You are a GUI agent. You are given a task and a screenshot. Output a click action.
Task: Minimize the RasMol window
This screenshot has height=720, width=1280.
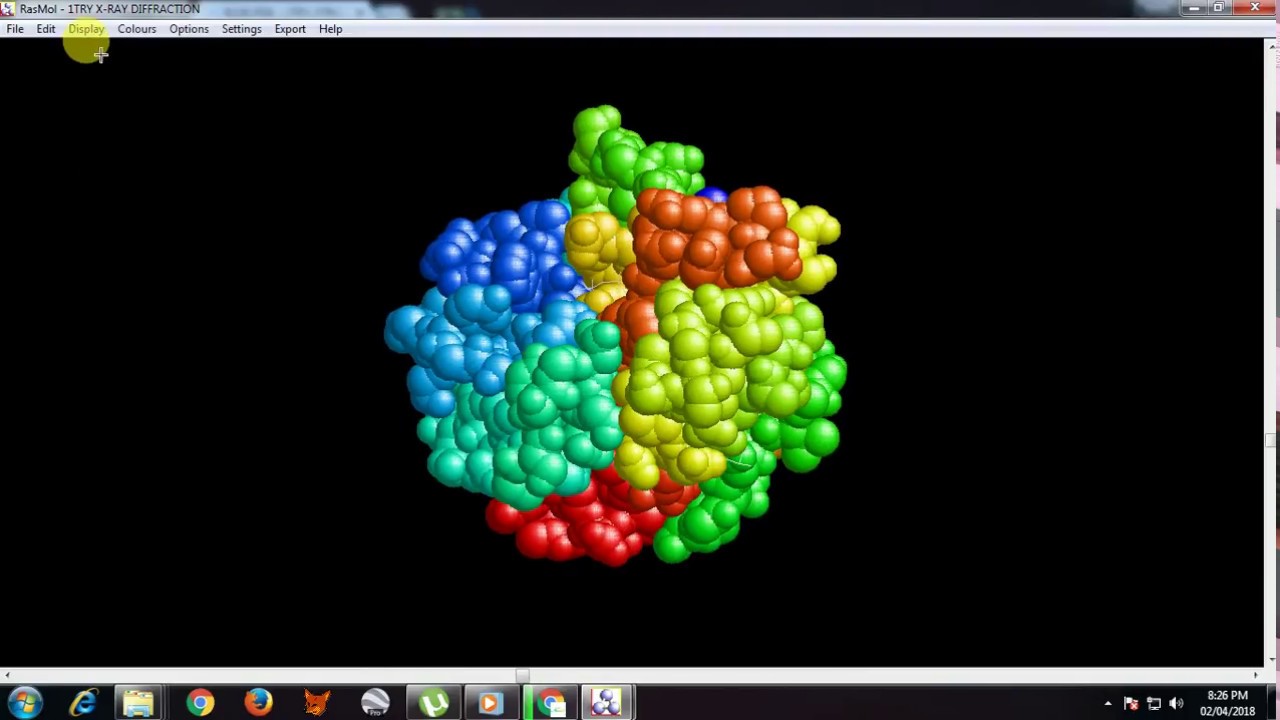click(1194, 8)
